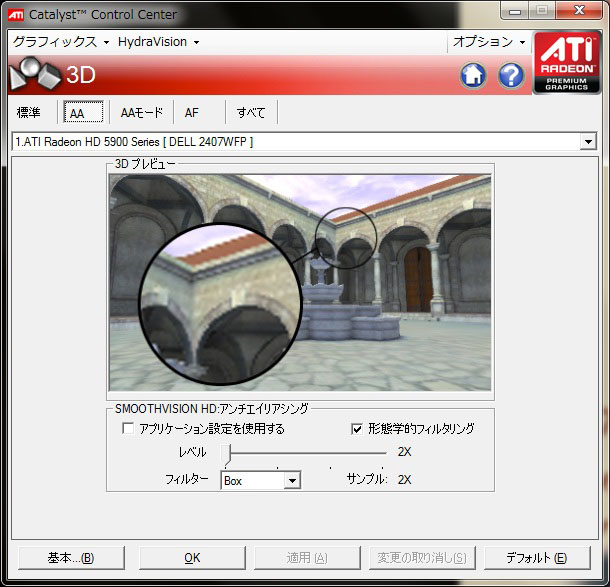Go to the Home page icon
This screenshot has height=587, width=610.
[x=473, y=75]
